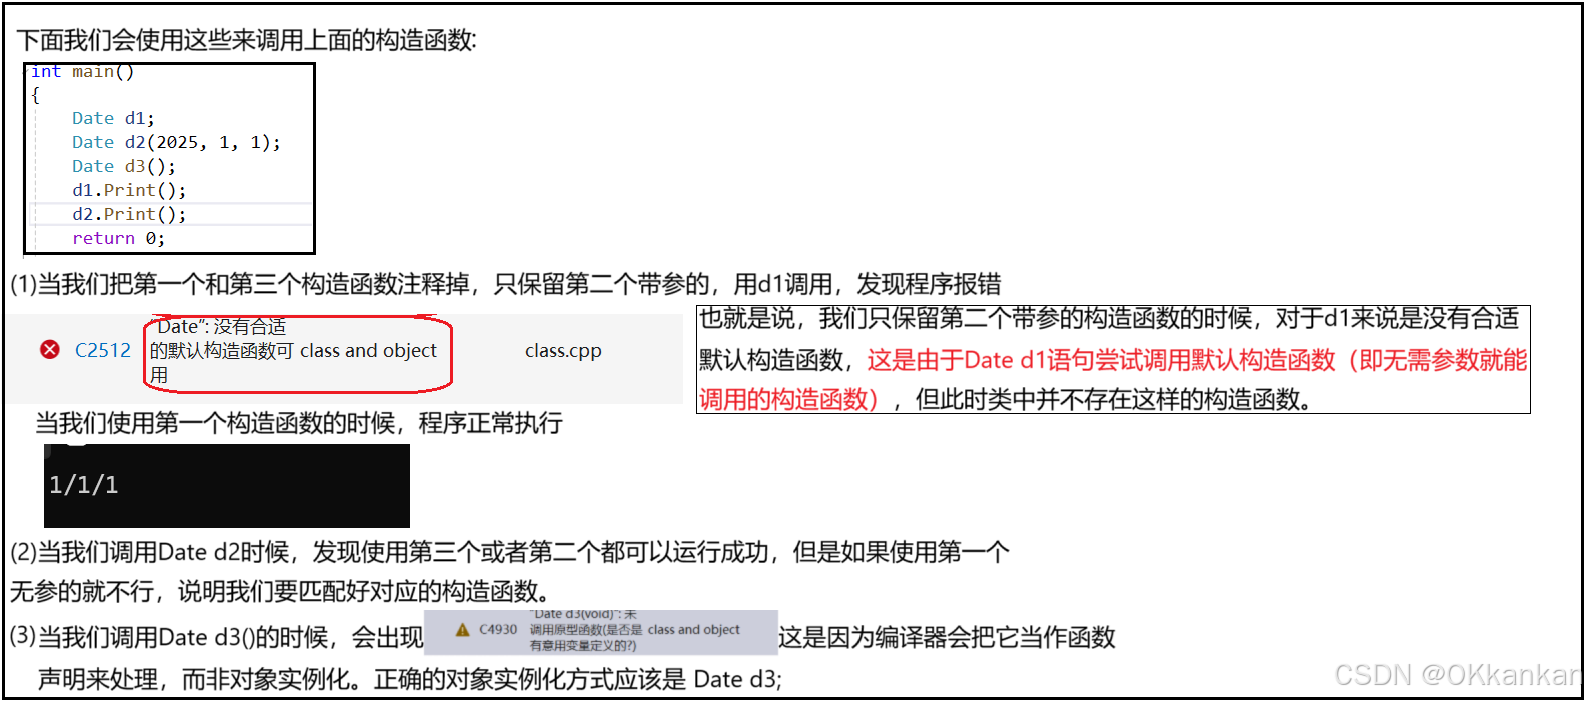
Task: Click error message "'Date': 没有合适的默认构造函数可用"
Action: tap(221, 350)
